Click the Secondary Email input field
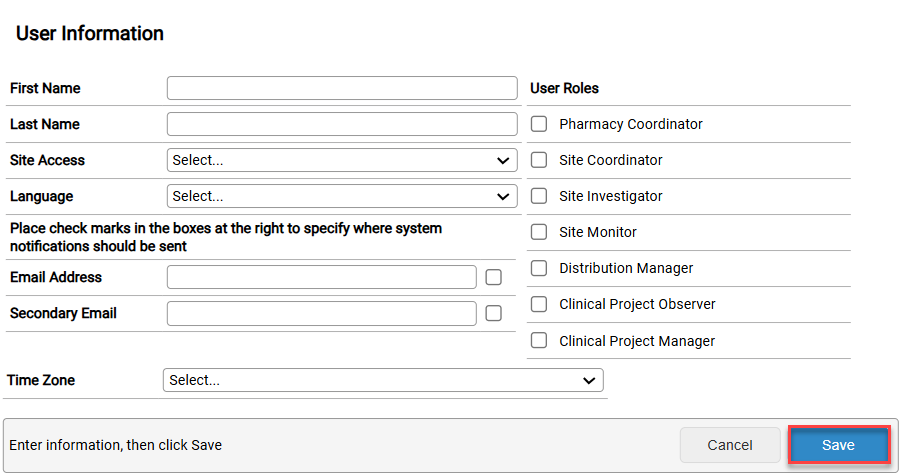 (321, 313)
